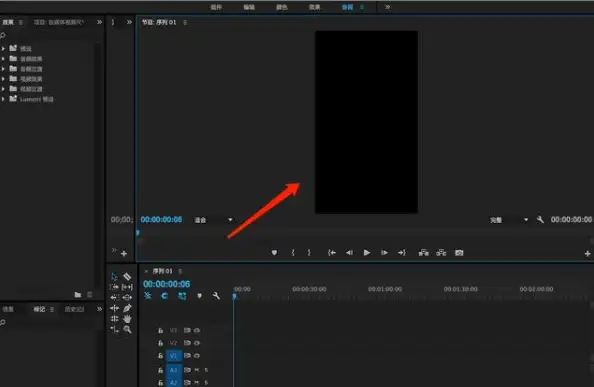
Task: Create new custom bin in Effects panel
Action: point(78,295)
